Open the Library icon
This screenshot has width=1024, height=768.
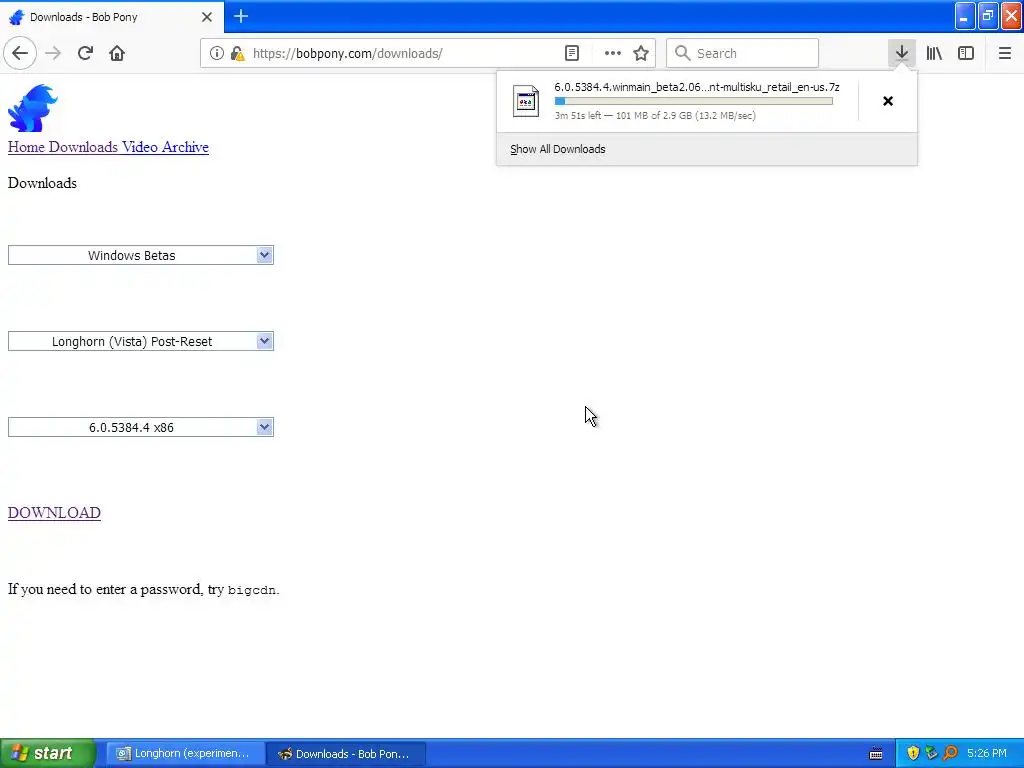(x=934, y=53)
